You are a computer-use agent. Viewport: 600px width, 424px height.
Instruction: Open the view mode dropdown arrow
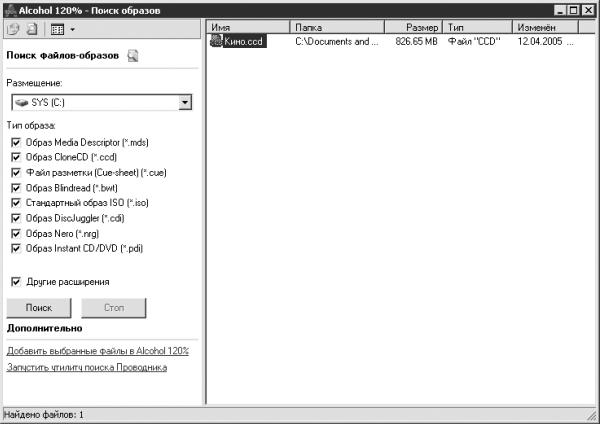click(x=72, y=29)
